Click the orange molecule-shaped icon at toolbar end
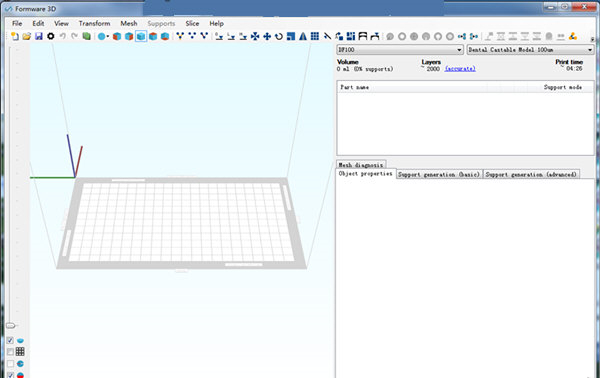This screenshot has width=600, height=378. pyautogui.click(x=572, y=36)
